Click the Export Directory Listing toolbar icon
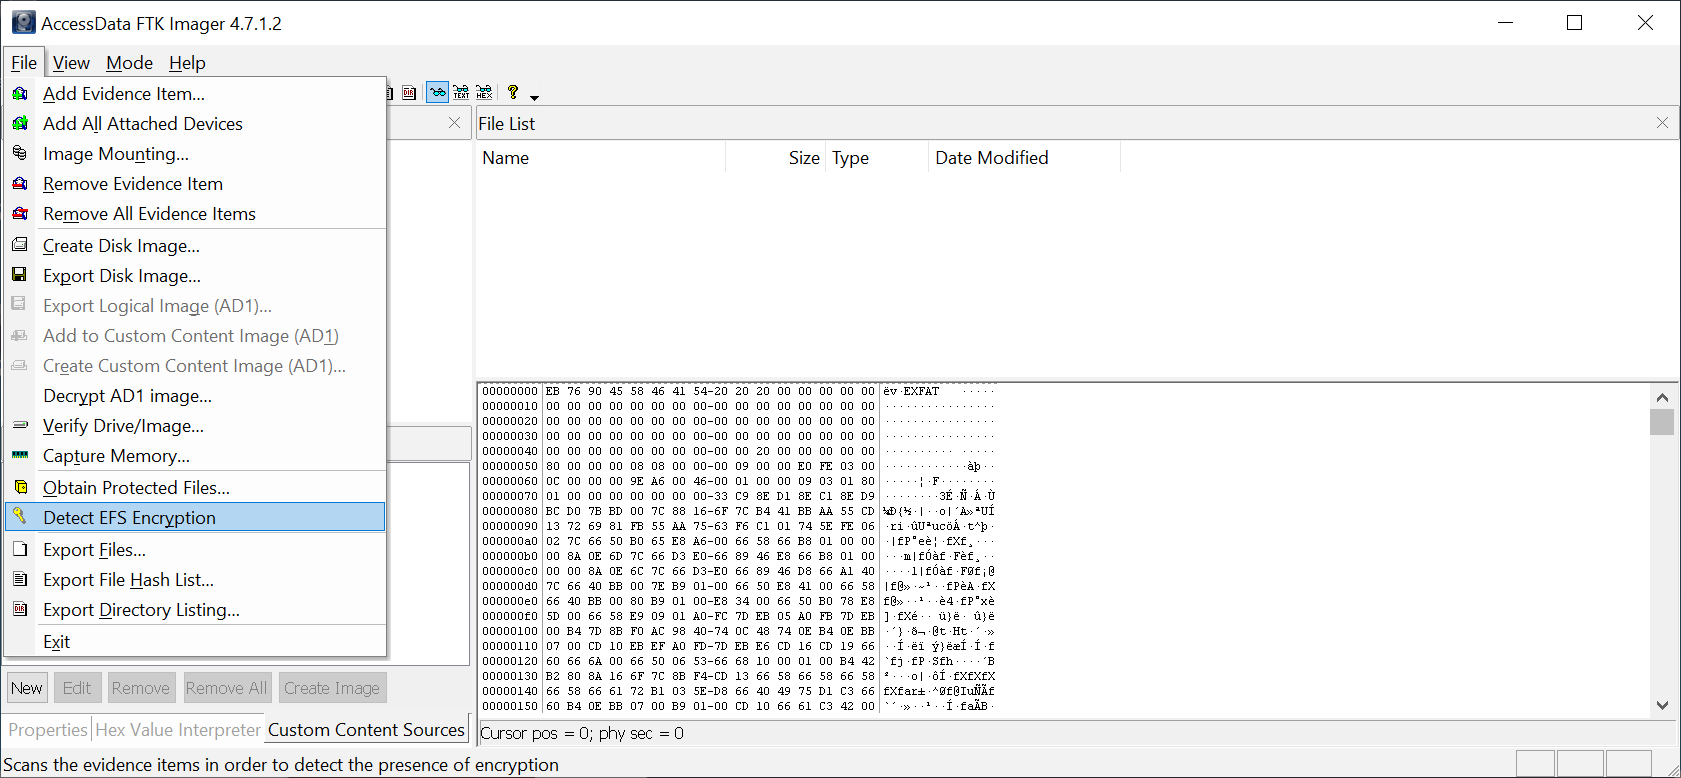The image size is (1681, 778). click(x=409, y=93)
